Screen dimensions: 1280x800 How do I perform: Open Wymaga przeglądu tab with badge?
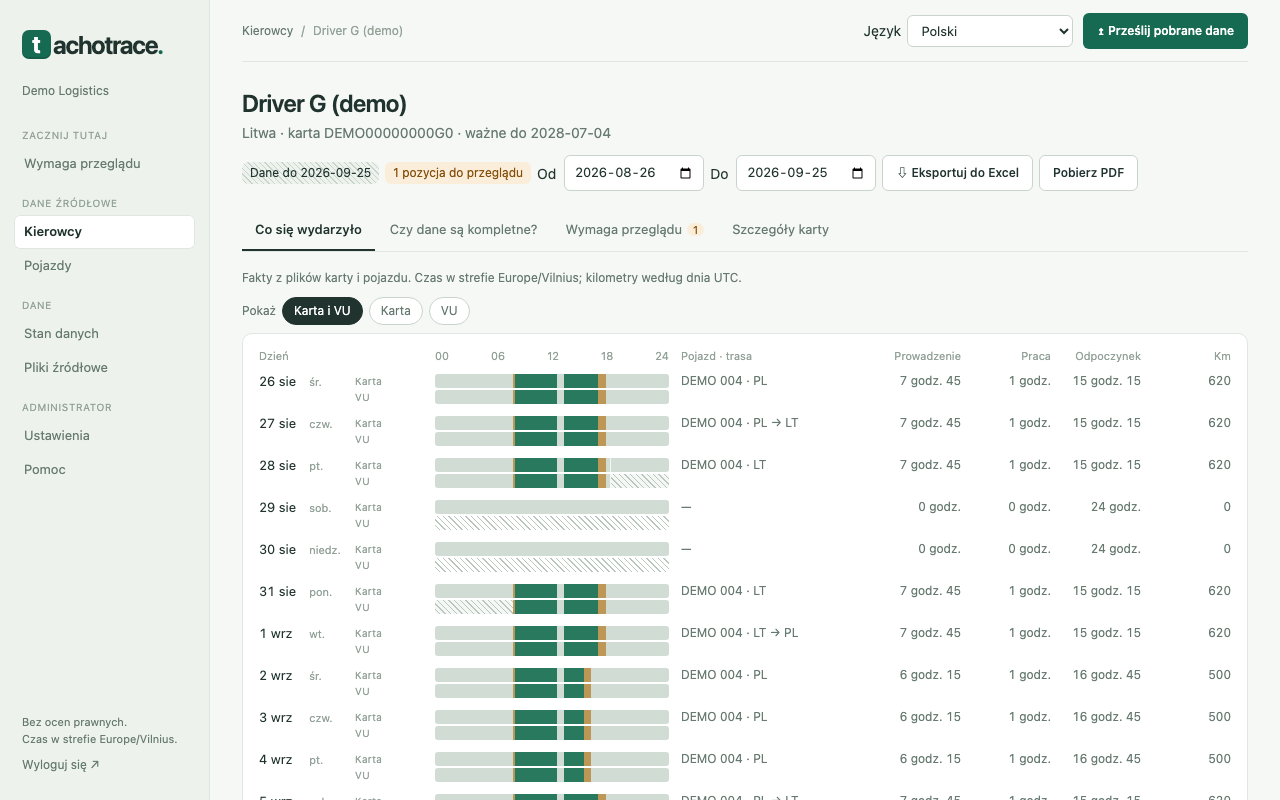pyautogui.click(x=634, y=229)
